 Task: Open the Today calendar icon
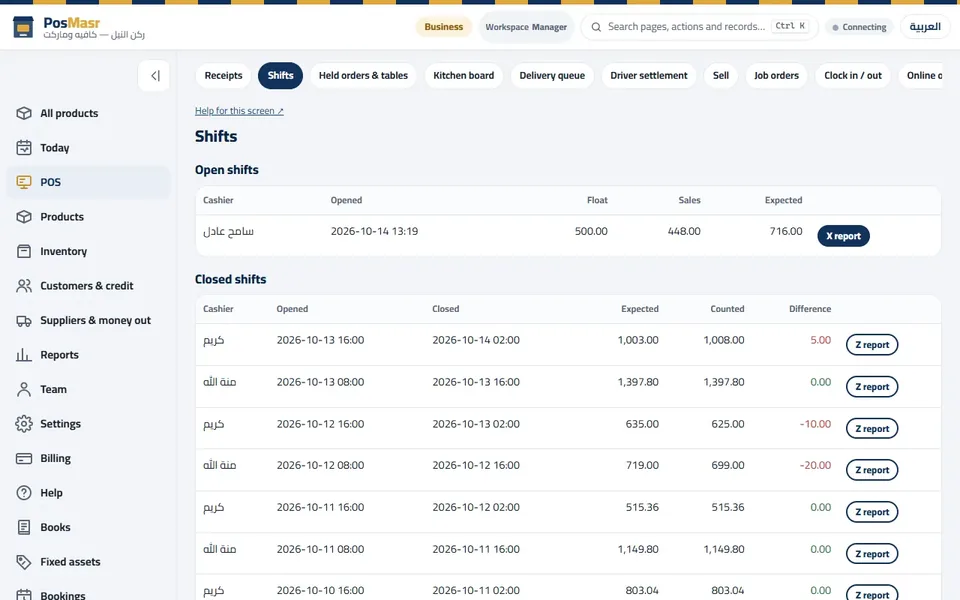[24, 148]
